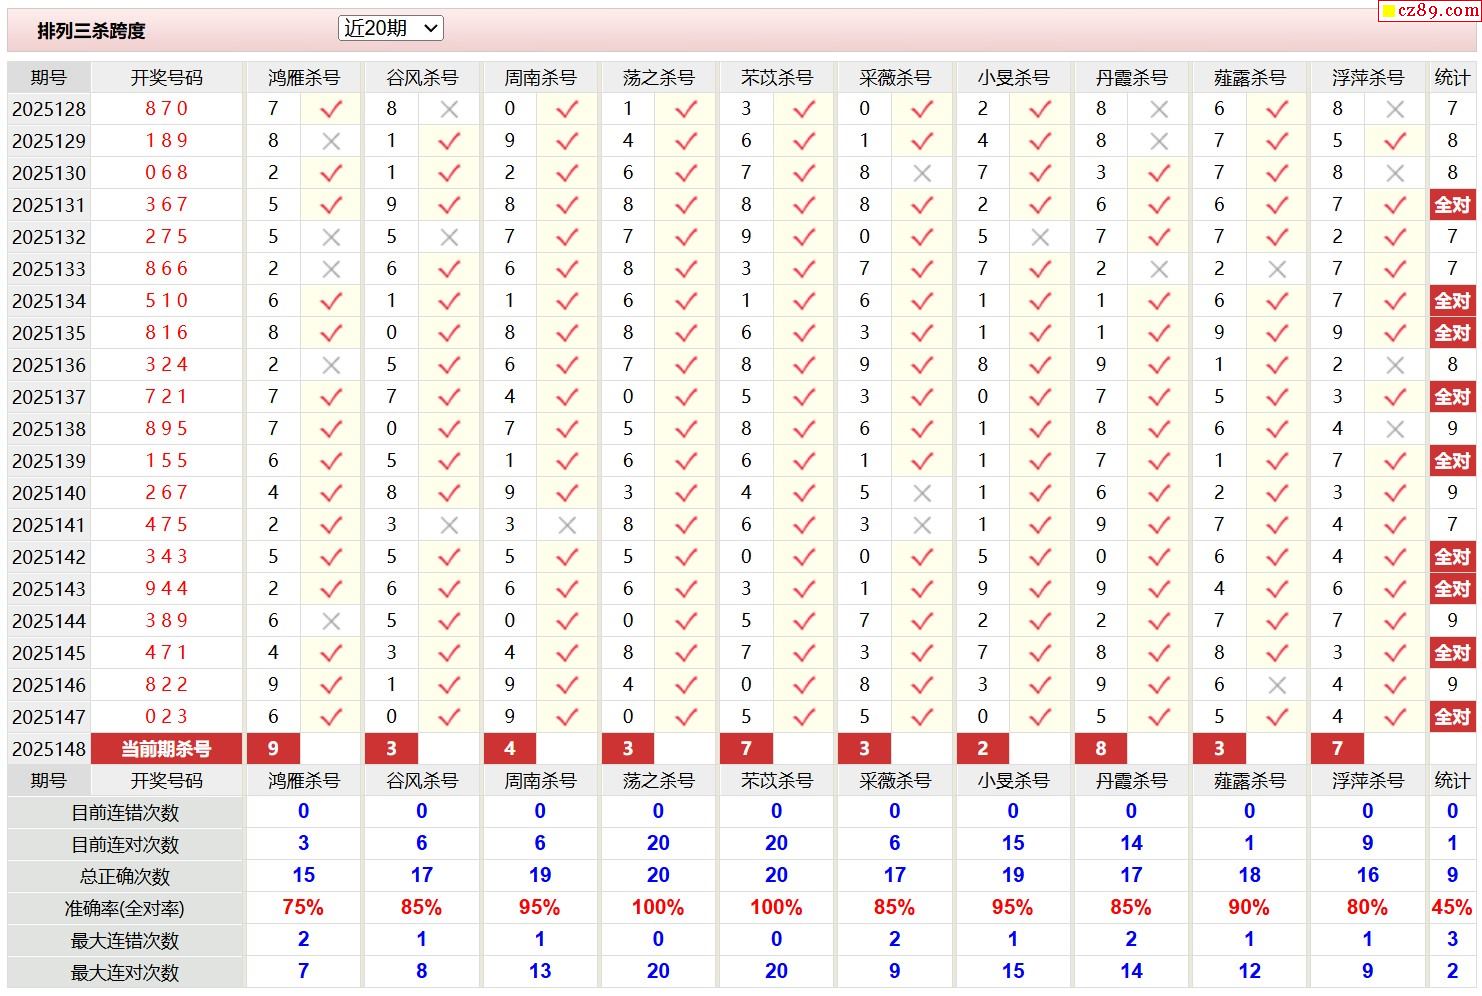1482x996 pixels.
Task: Click the 目前连对次数 row label
Action: 125,845
